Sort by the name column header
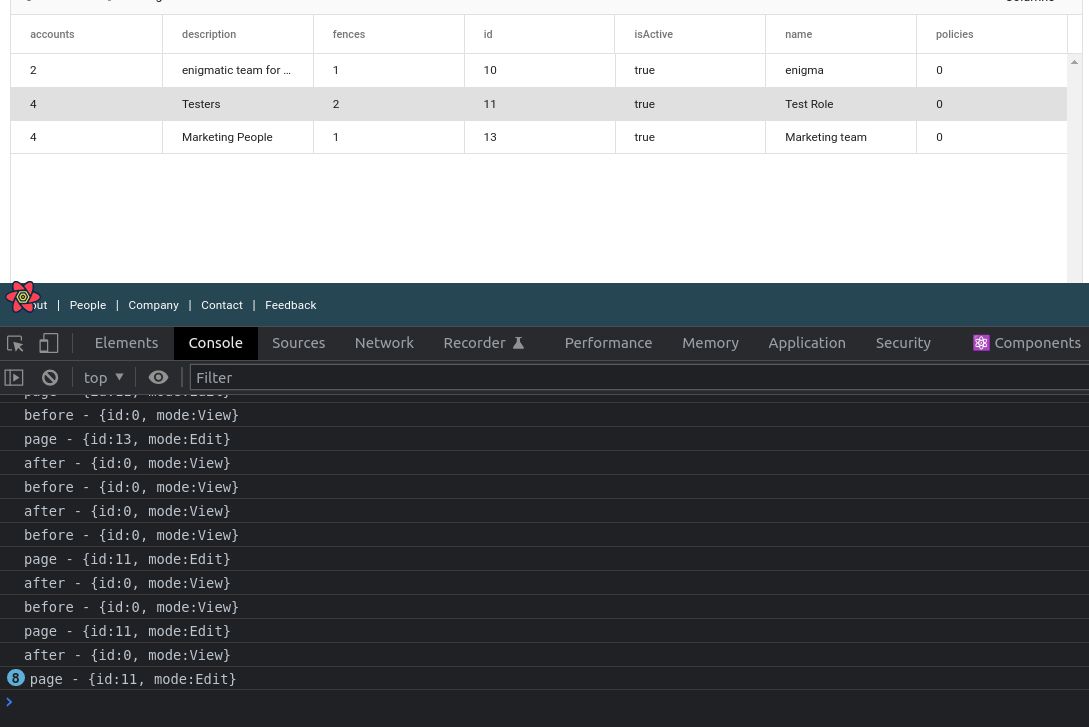The image size is (1089, 727). [x=840, y=34]
